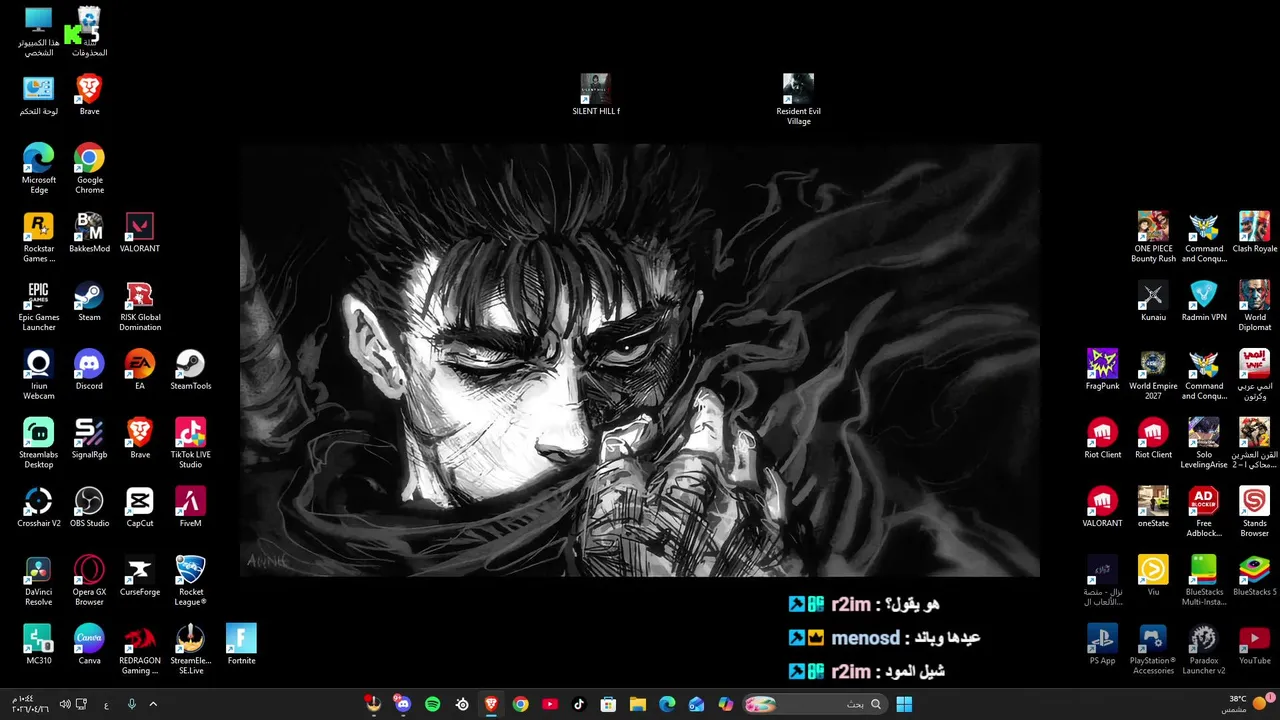Image resolution: width=1280 pixels, height=720 pixels.
Task: Open the Fortnite desktop shortcut
Action: [x=241, y=644]
